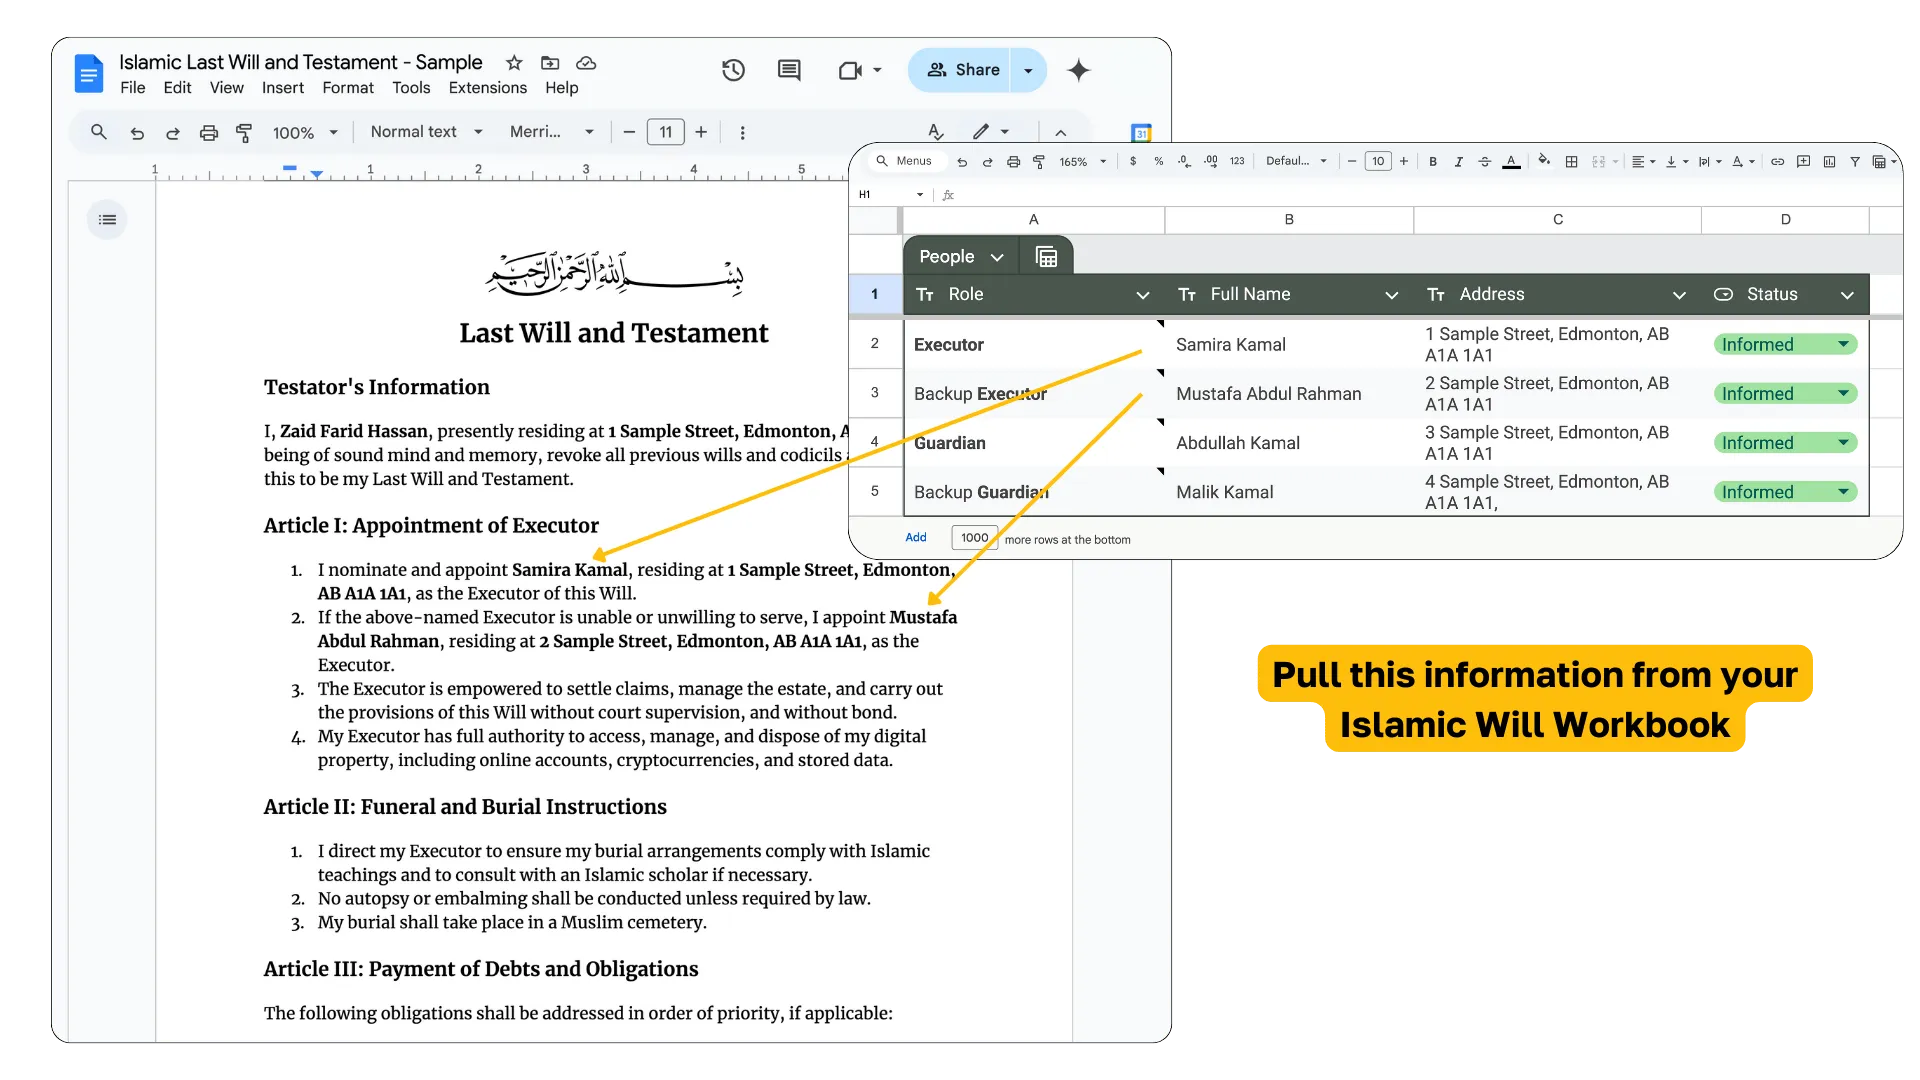Image resolution: width=1920 pixels, height=1080 pixels.
Task: Format as currency in Sheets
Action: [1133, 161]
